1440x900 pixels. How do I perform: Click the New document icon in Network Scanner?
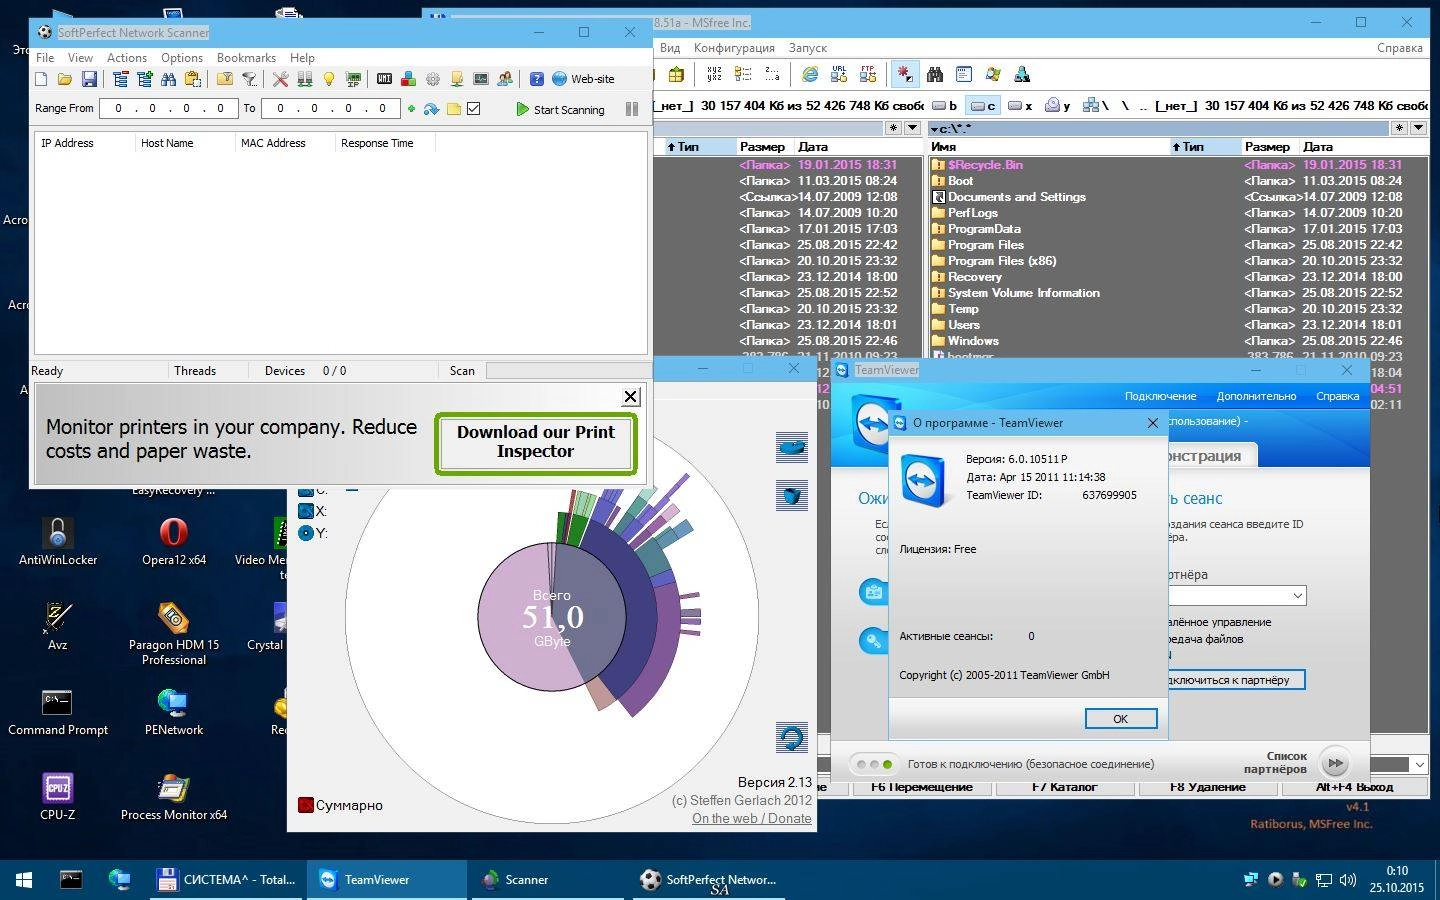[x=41, y=79]
